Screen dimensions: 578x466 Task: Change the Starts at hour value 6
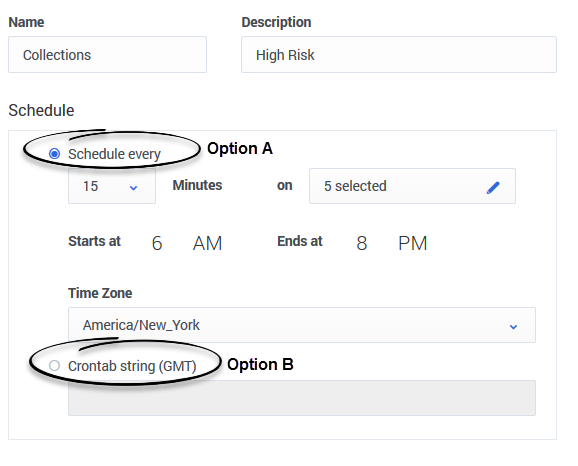[x=157, y=243]
